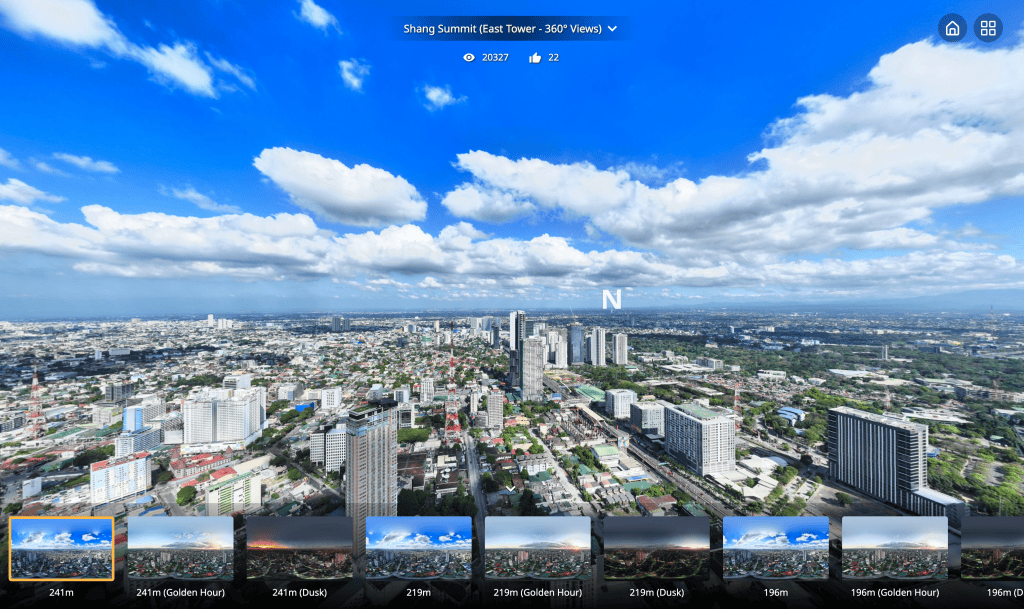Click the "196m (Golden Hour)" caption text
1024x609 pixels.
tap(894, 593)
